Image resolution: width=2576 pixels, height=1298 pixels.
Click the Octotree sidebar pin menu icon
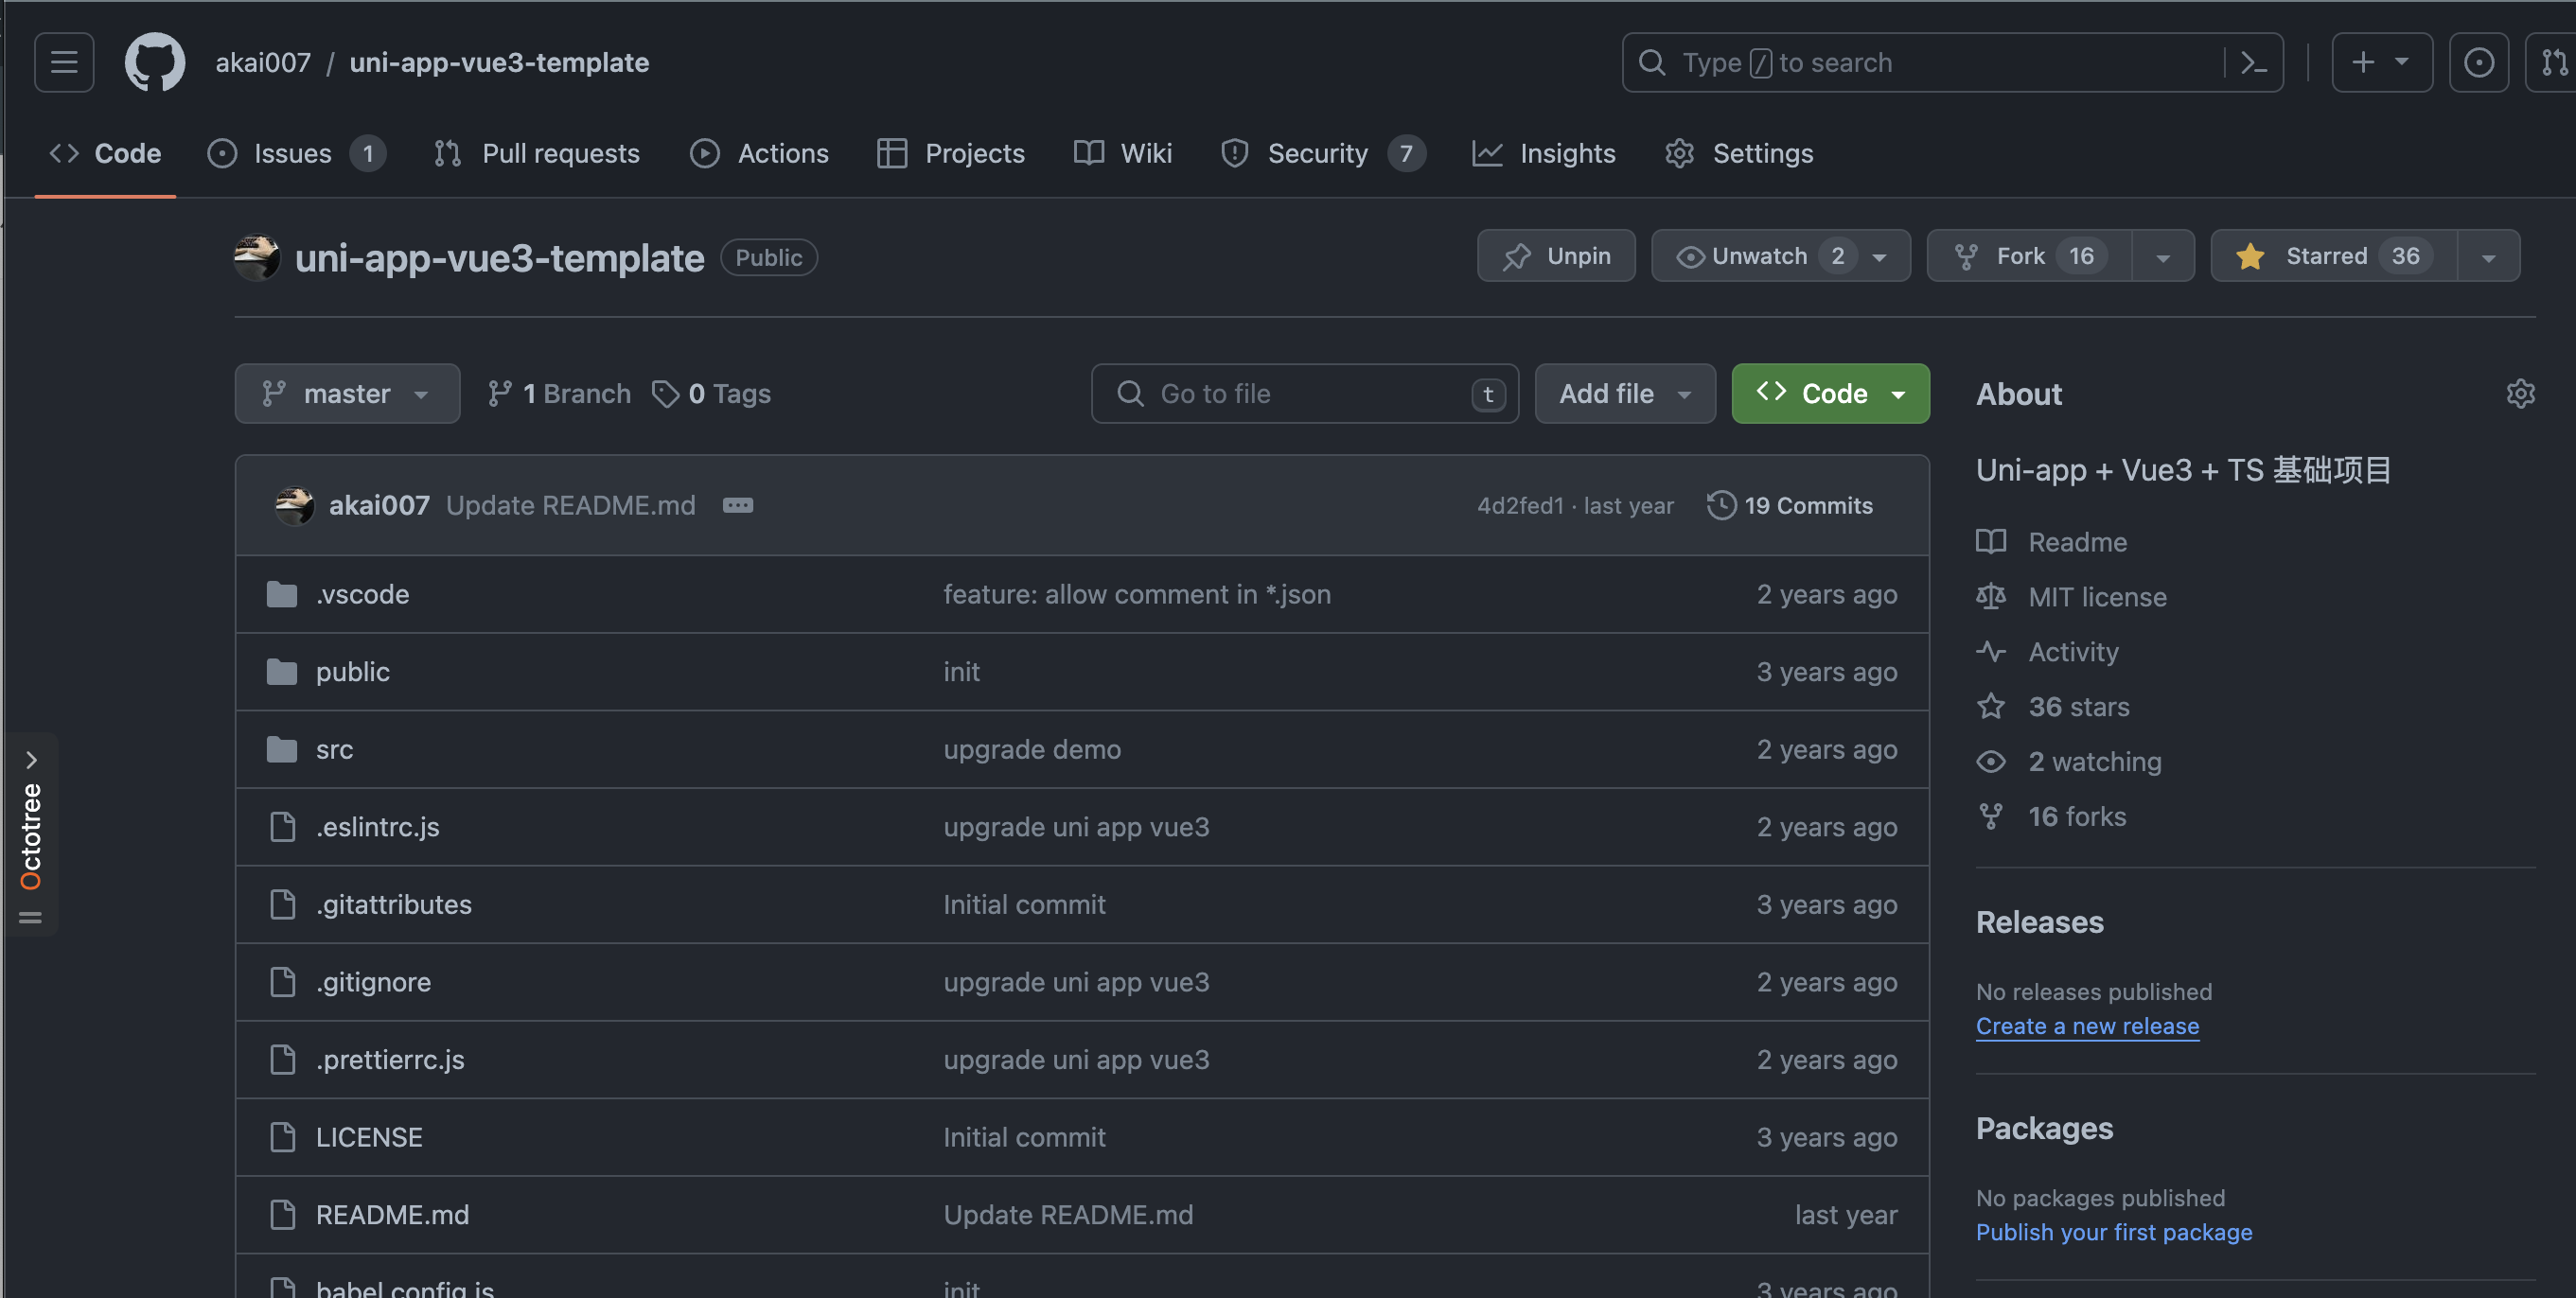(x=30, y=917)
